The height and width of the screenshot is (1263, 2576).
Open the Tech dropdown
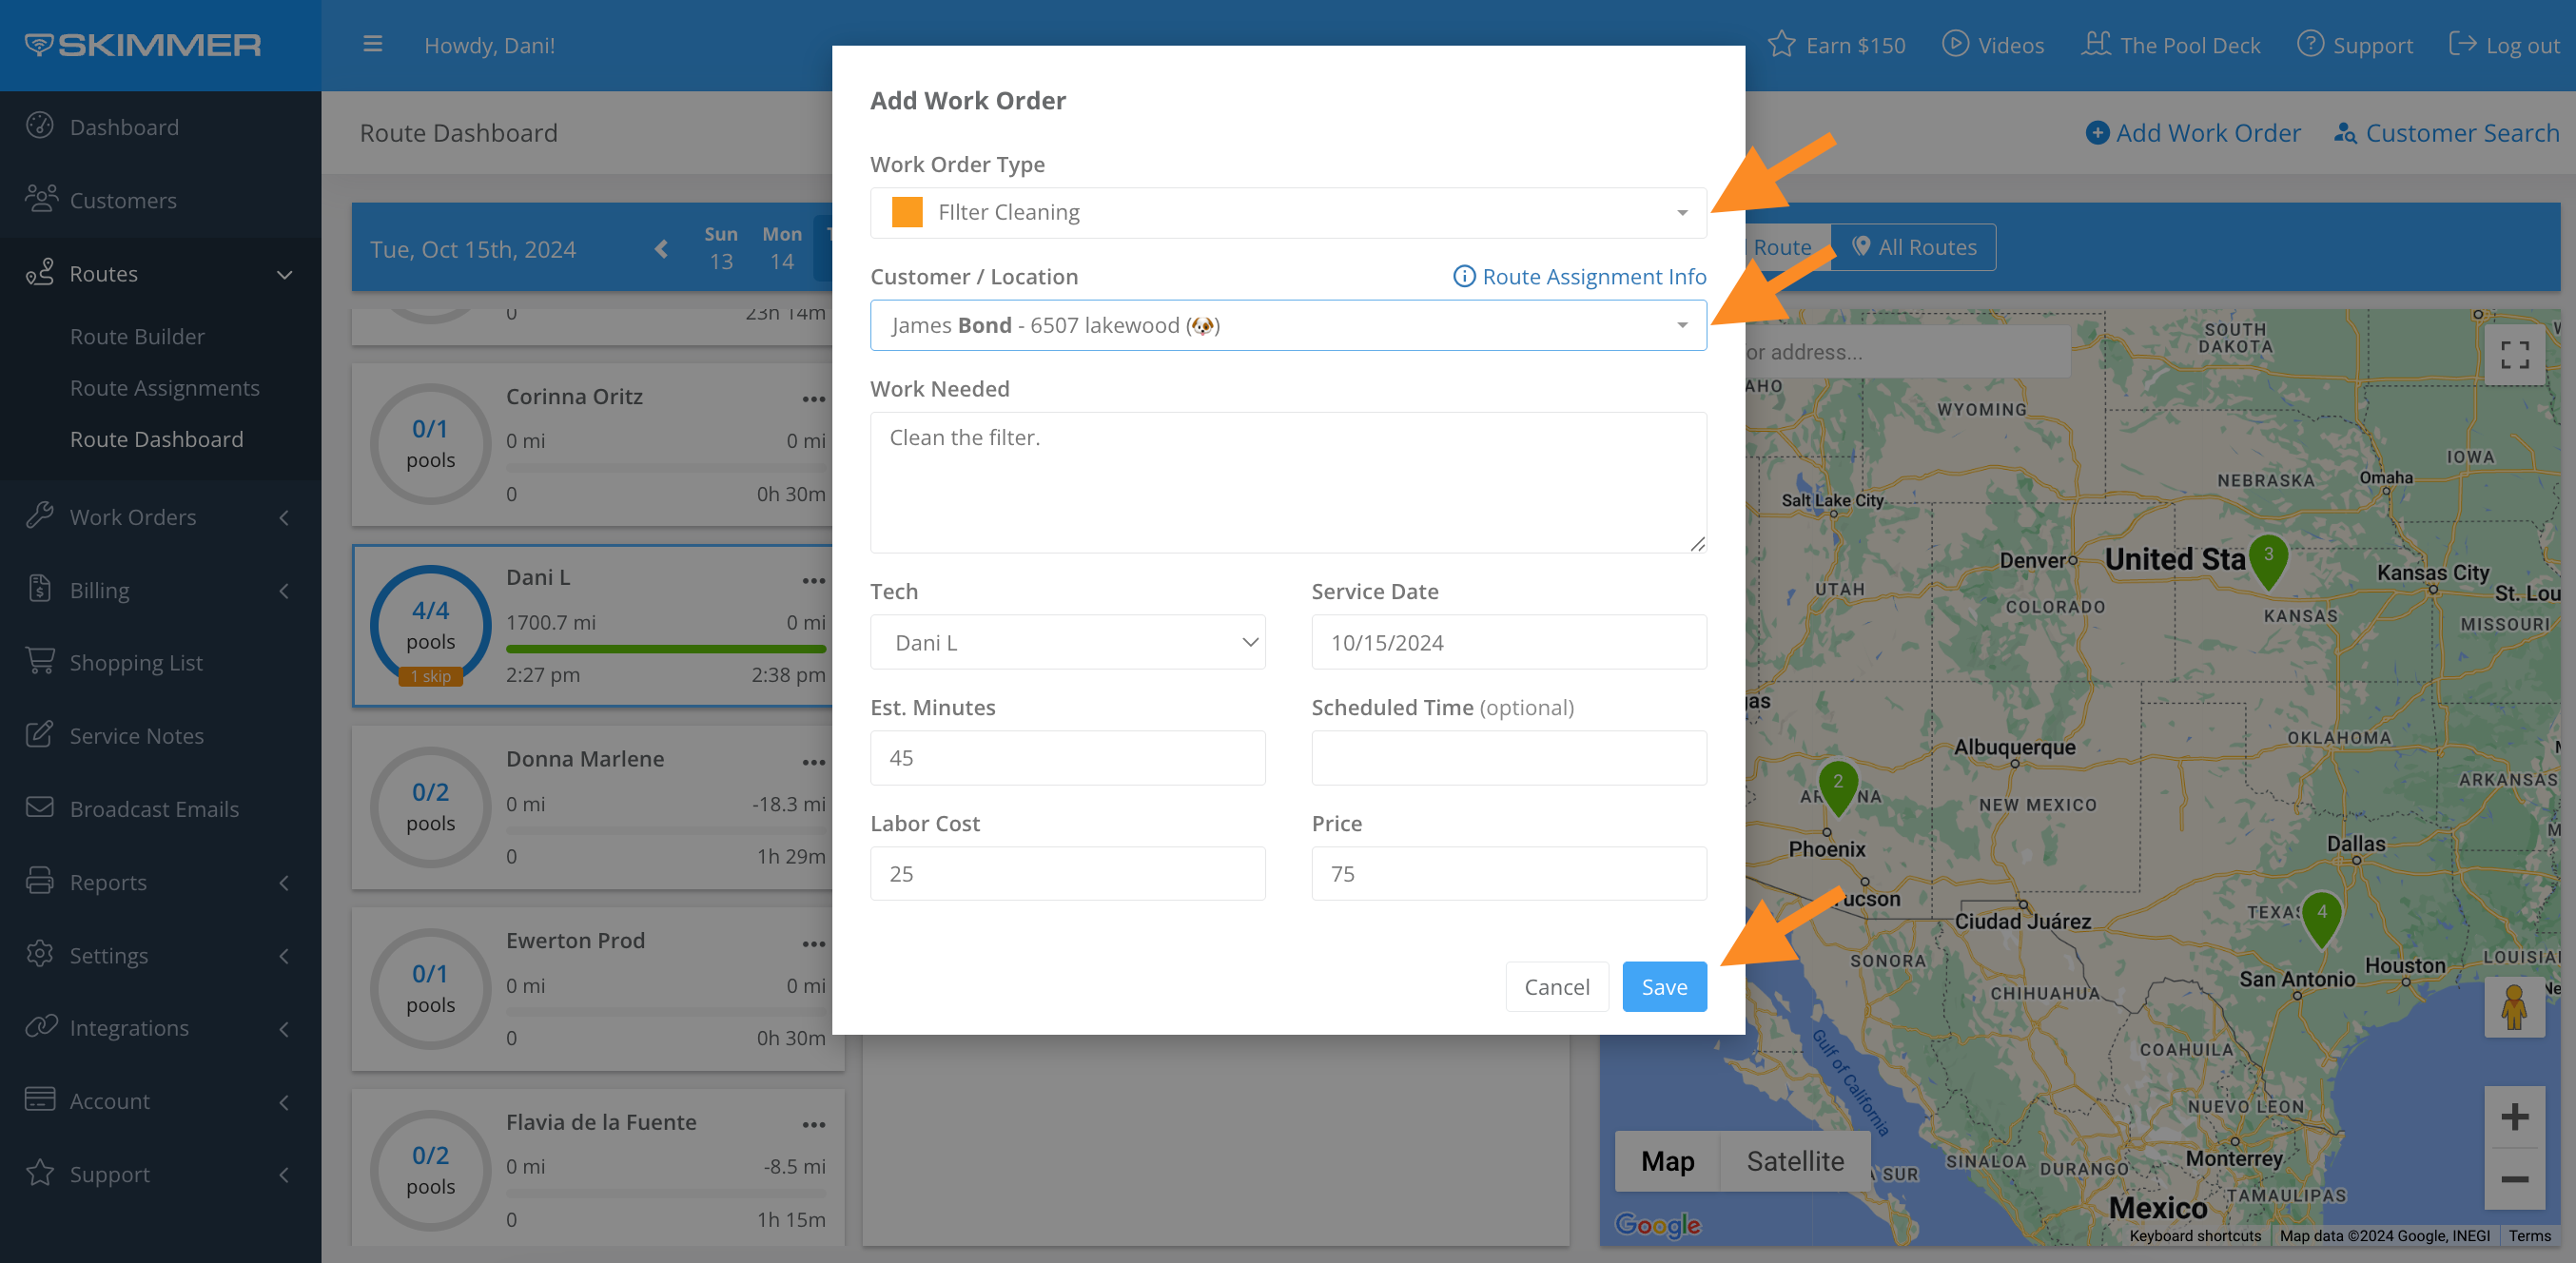pyautogui.click(x=1067, y=642)
